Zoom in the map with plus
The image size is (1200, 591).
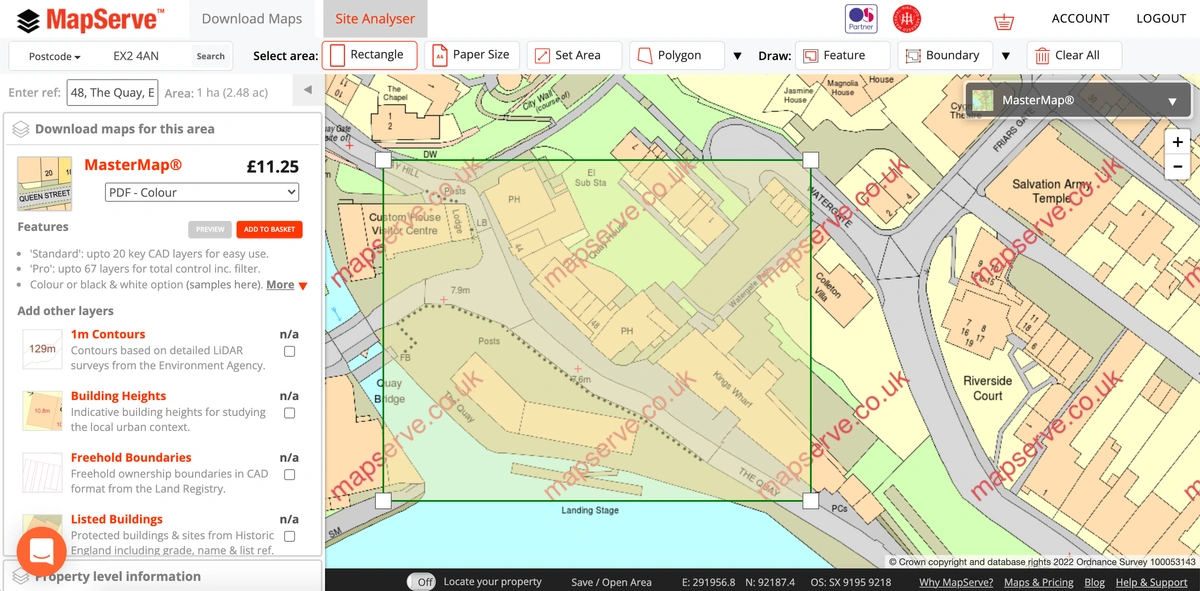point(1178,143)
